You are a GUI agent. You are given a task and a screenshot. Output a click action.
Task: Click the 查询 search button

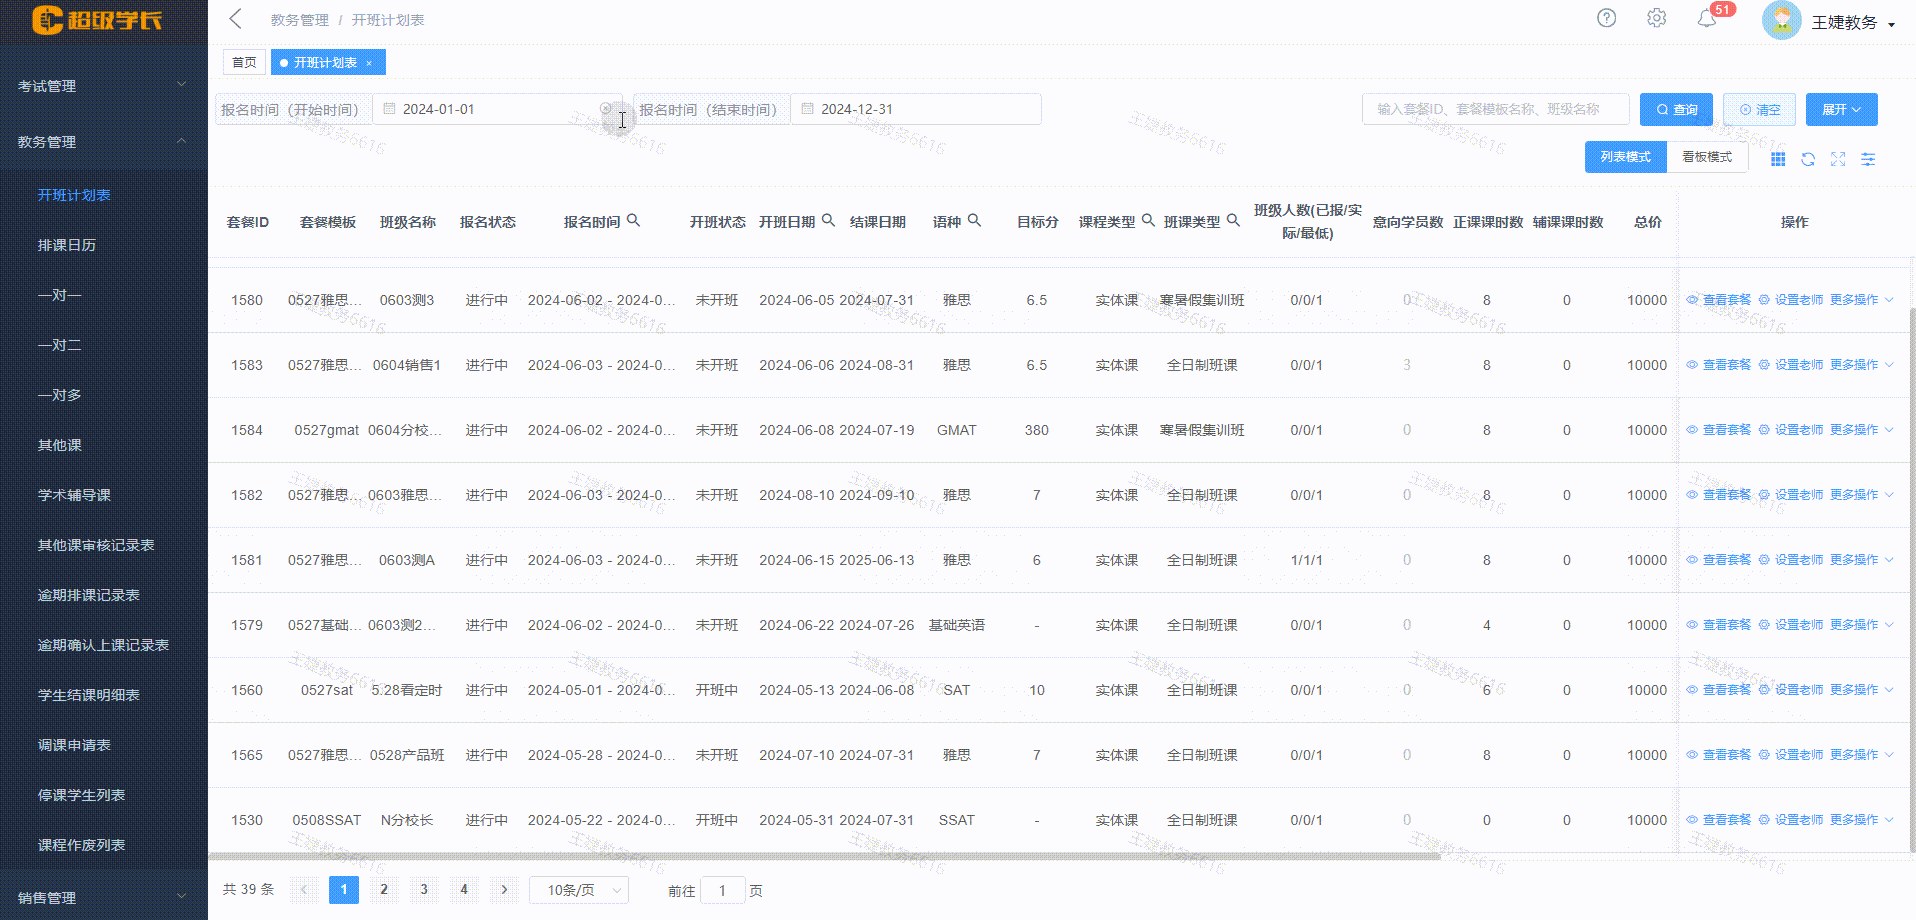click(x=1675, y=108)
